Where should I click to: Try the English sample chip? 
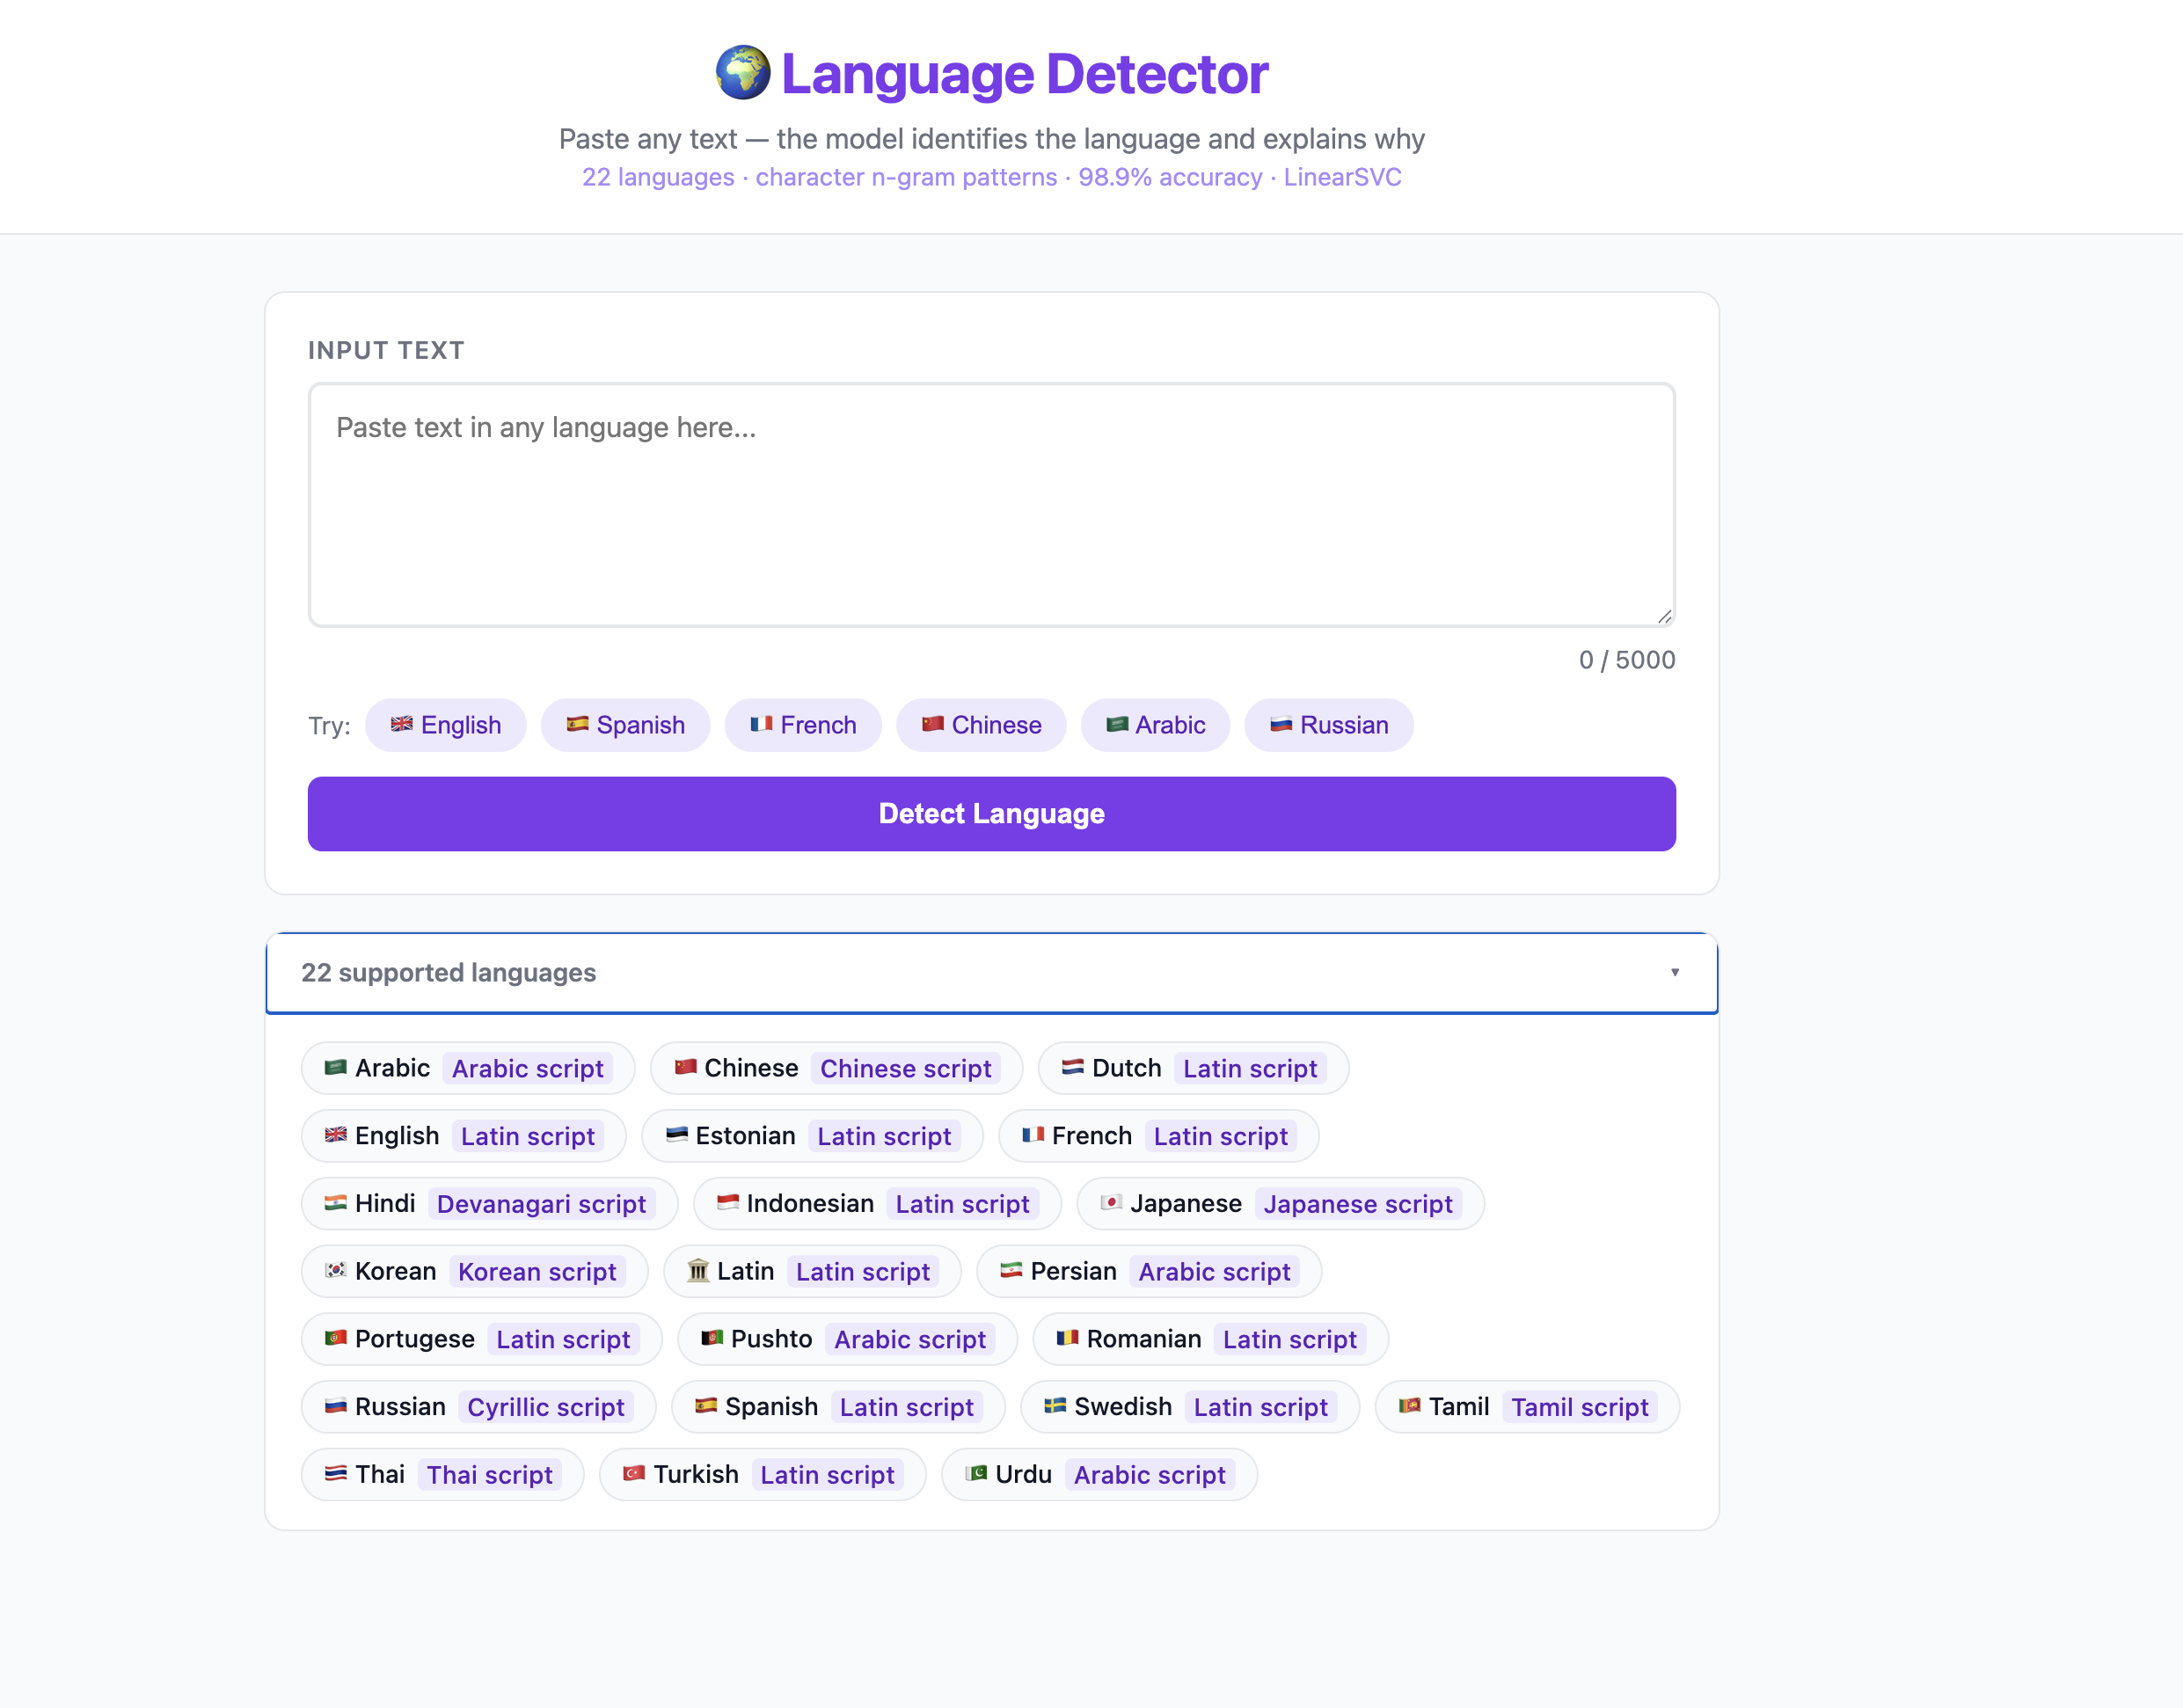click(445, 724)
